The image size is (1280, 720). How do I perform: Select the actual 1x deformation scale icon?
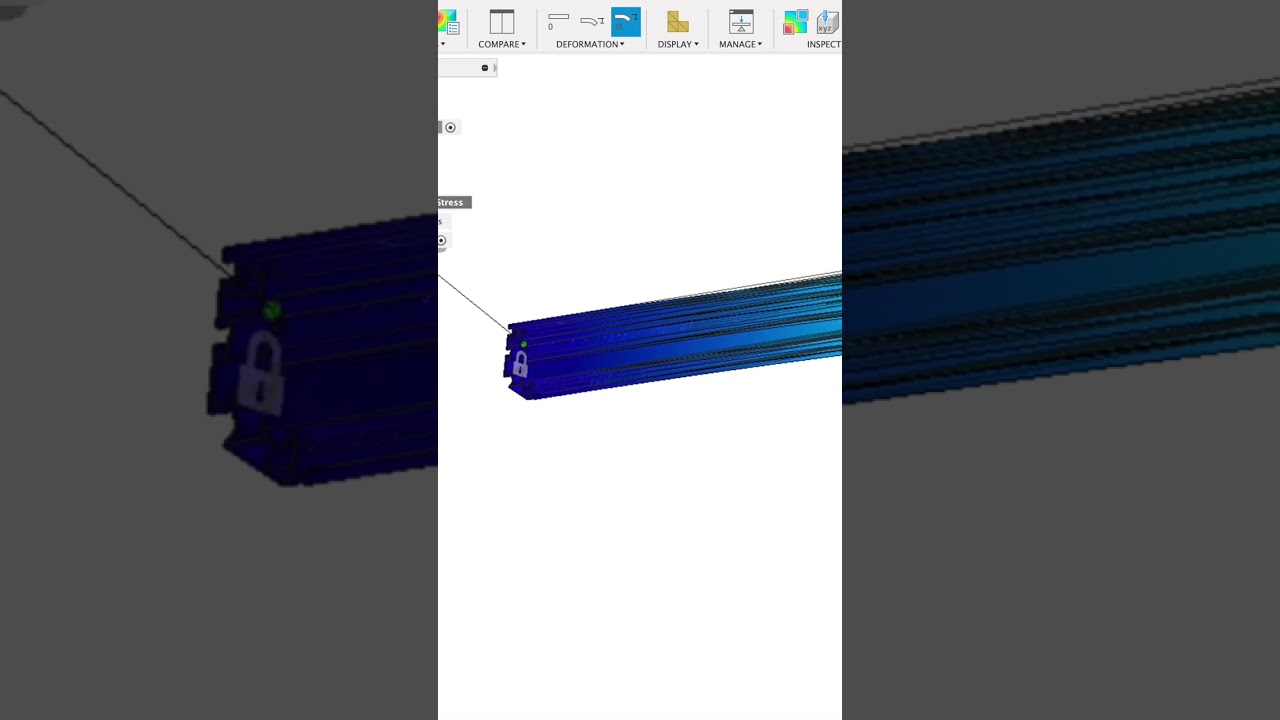(626, 22)
